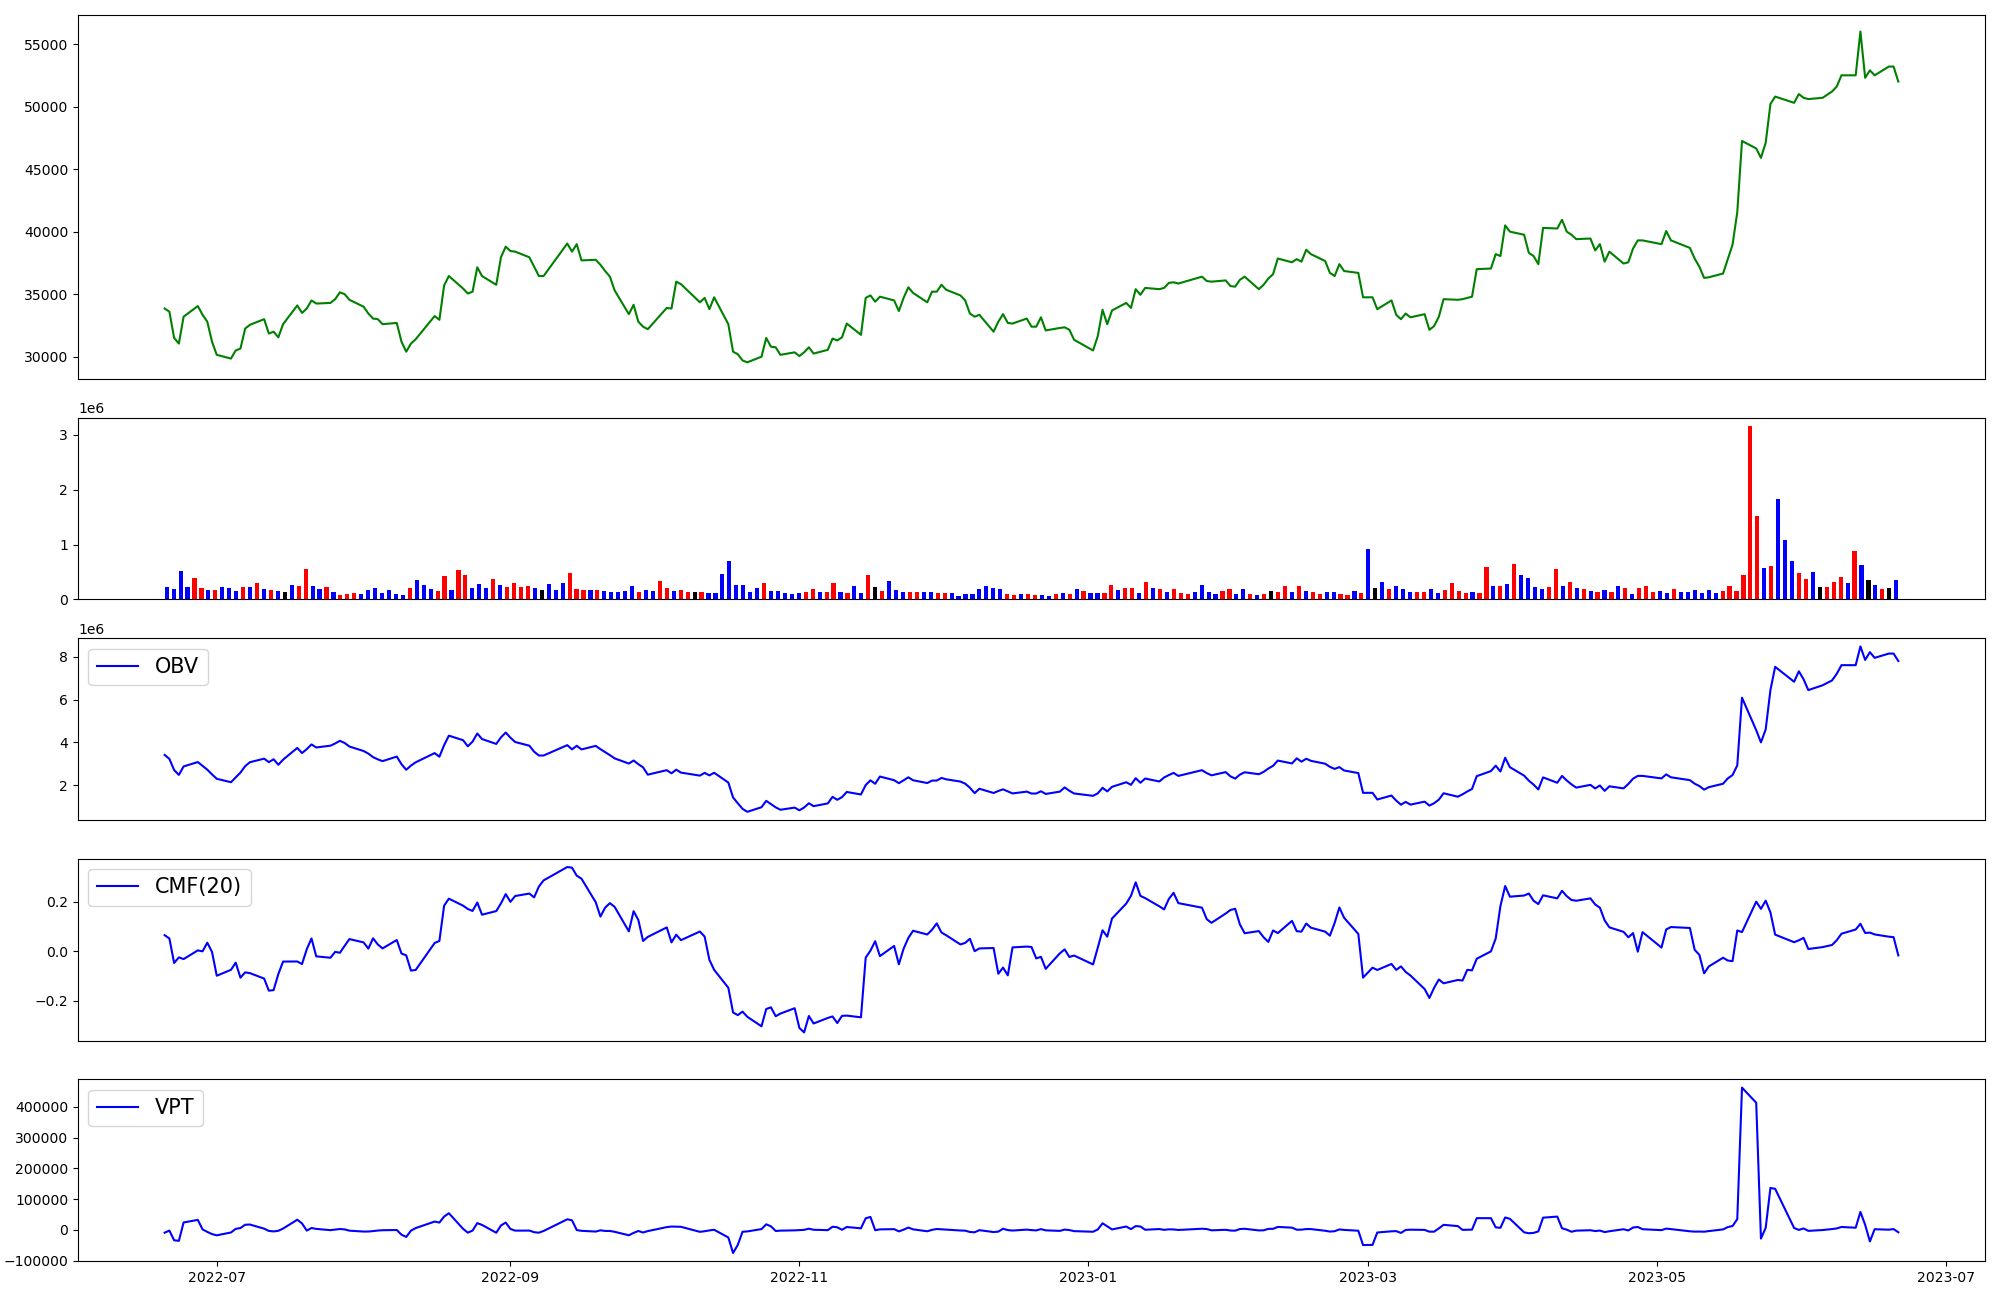The image size is (2000, 1300).
Task: Click the 2022-09 date tick label
Action: click(510, 1277)
